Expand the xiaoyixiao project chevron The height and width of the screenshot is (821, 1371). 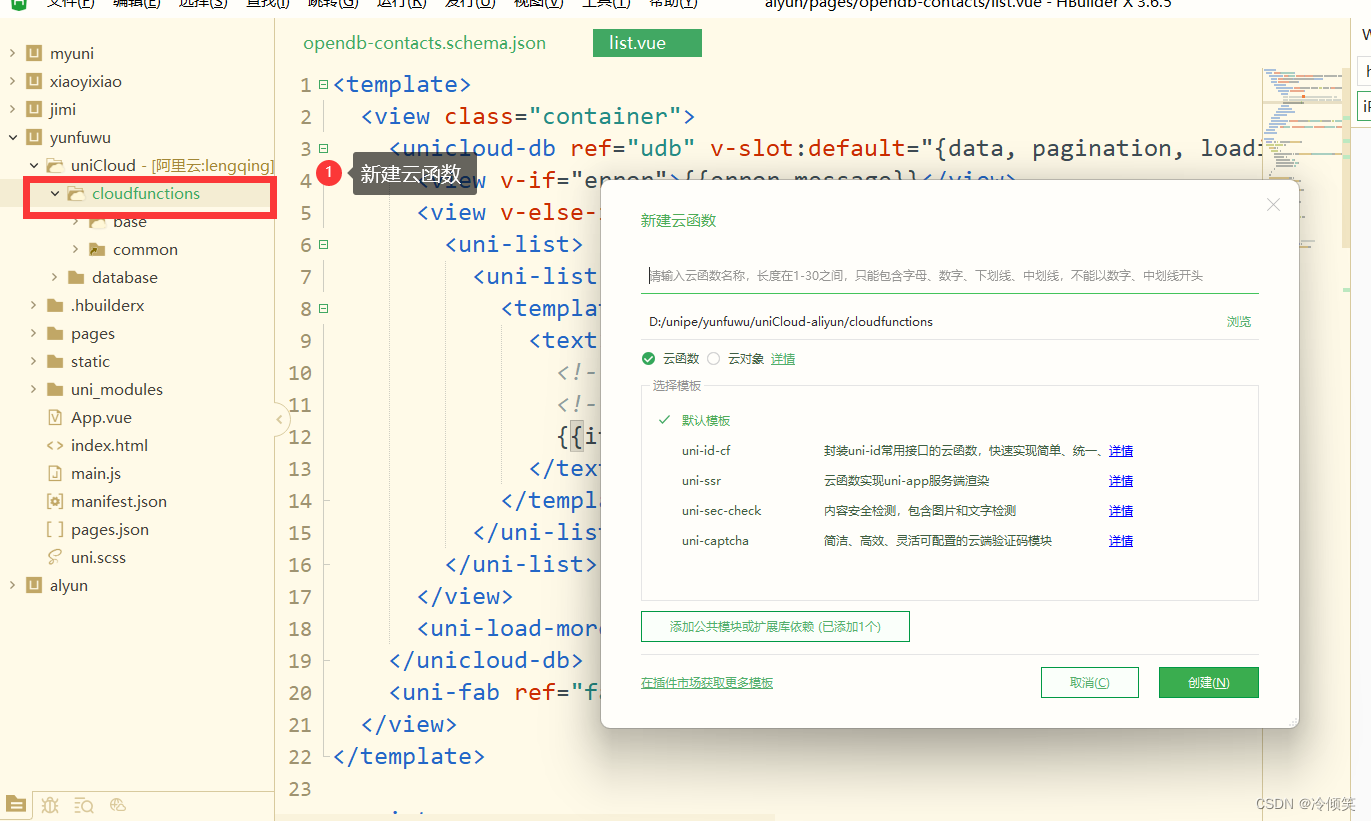(12, 81)
